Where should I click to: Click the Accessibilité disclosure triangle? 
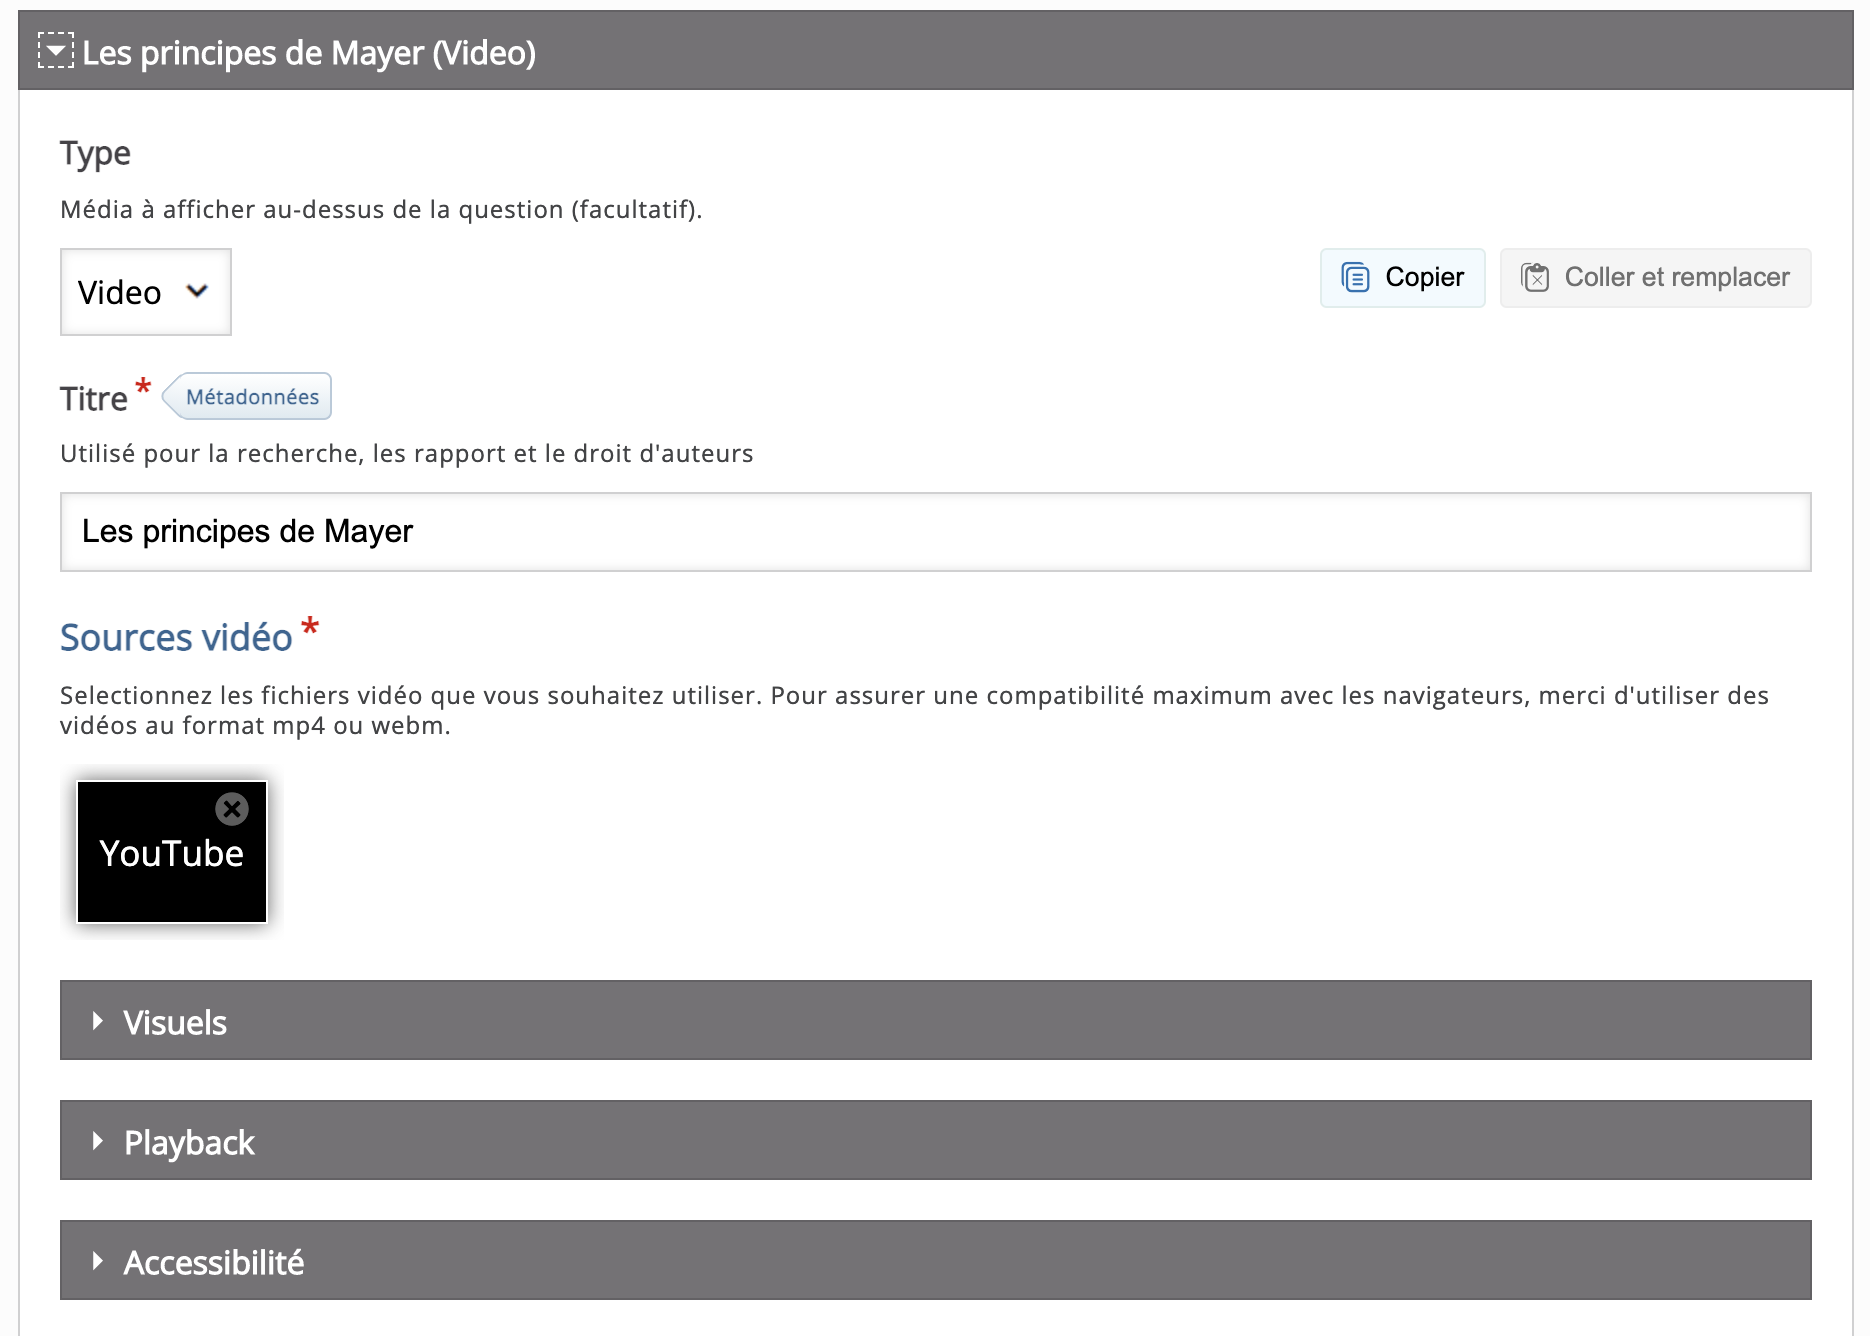coord(97,1261)
